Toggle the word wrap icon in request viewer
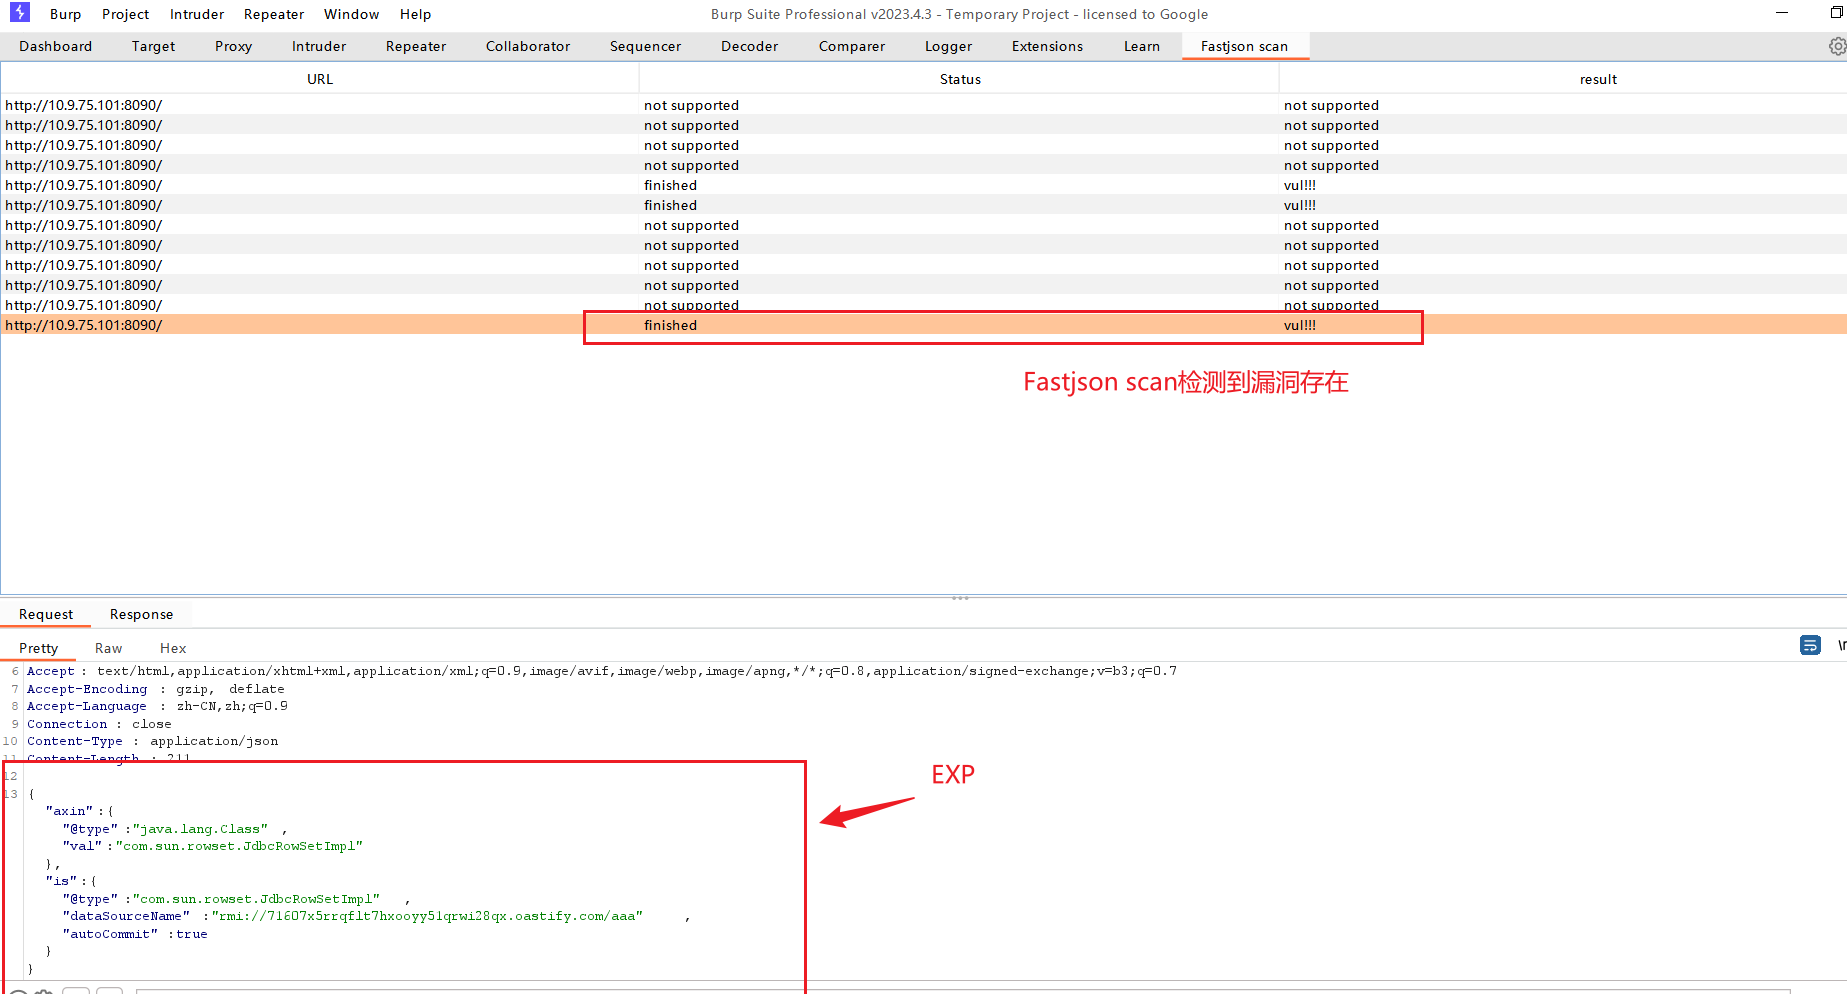Screen dimensions: 1847x994 coord(1810,645)
